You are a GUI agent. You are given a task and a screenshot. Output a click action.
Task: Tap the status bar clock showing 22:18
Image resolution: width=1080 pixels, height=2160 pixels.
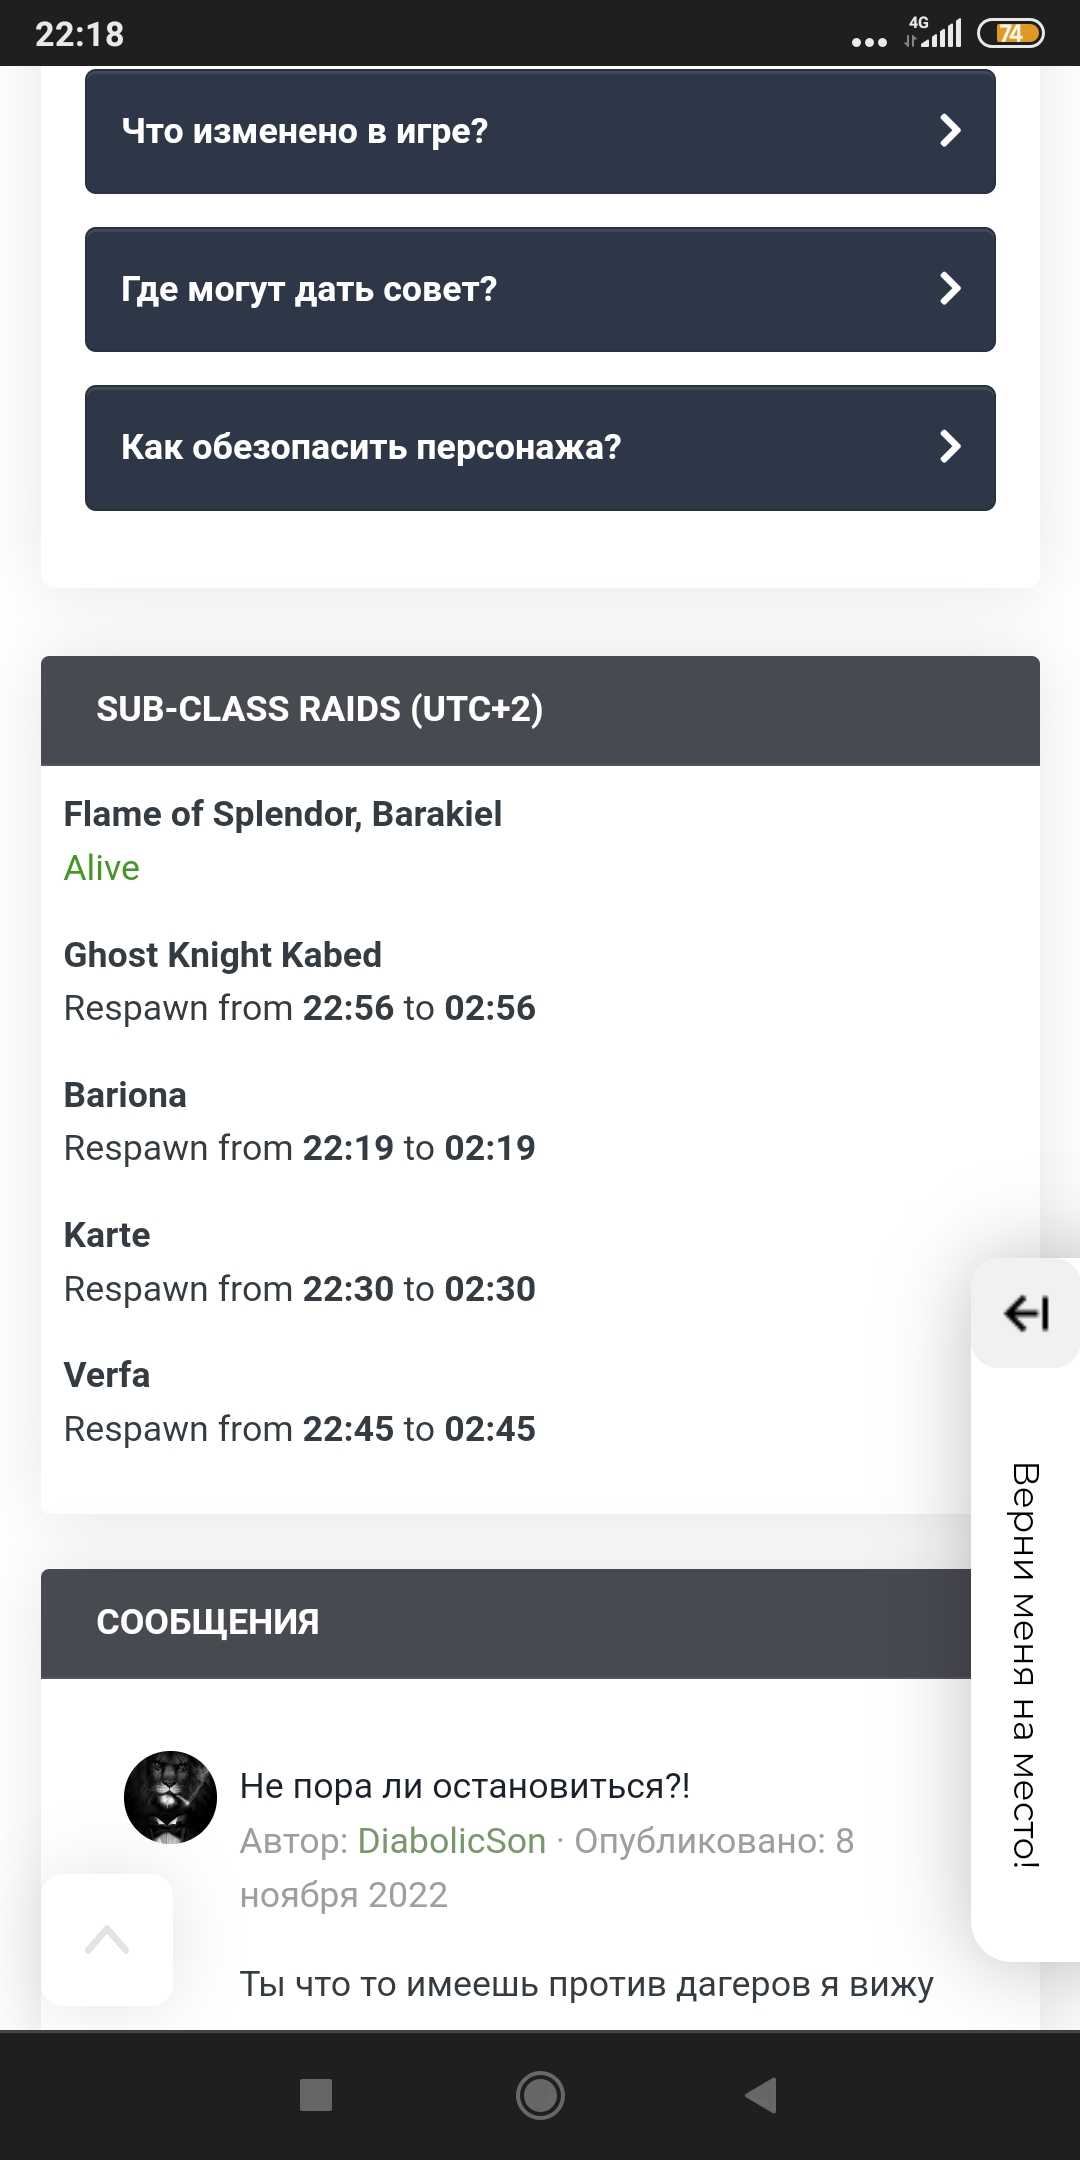[80, 34]
